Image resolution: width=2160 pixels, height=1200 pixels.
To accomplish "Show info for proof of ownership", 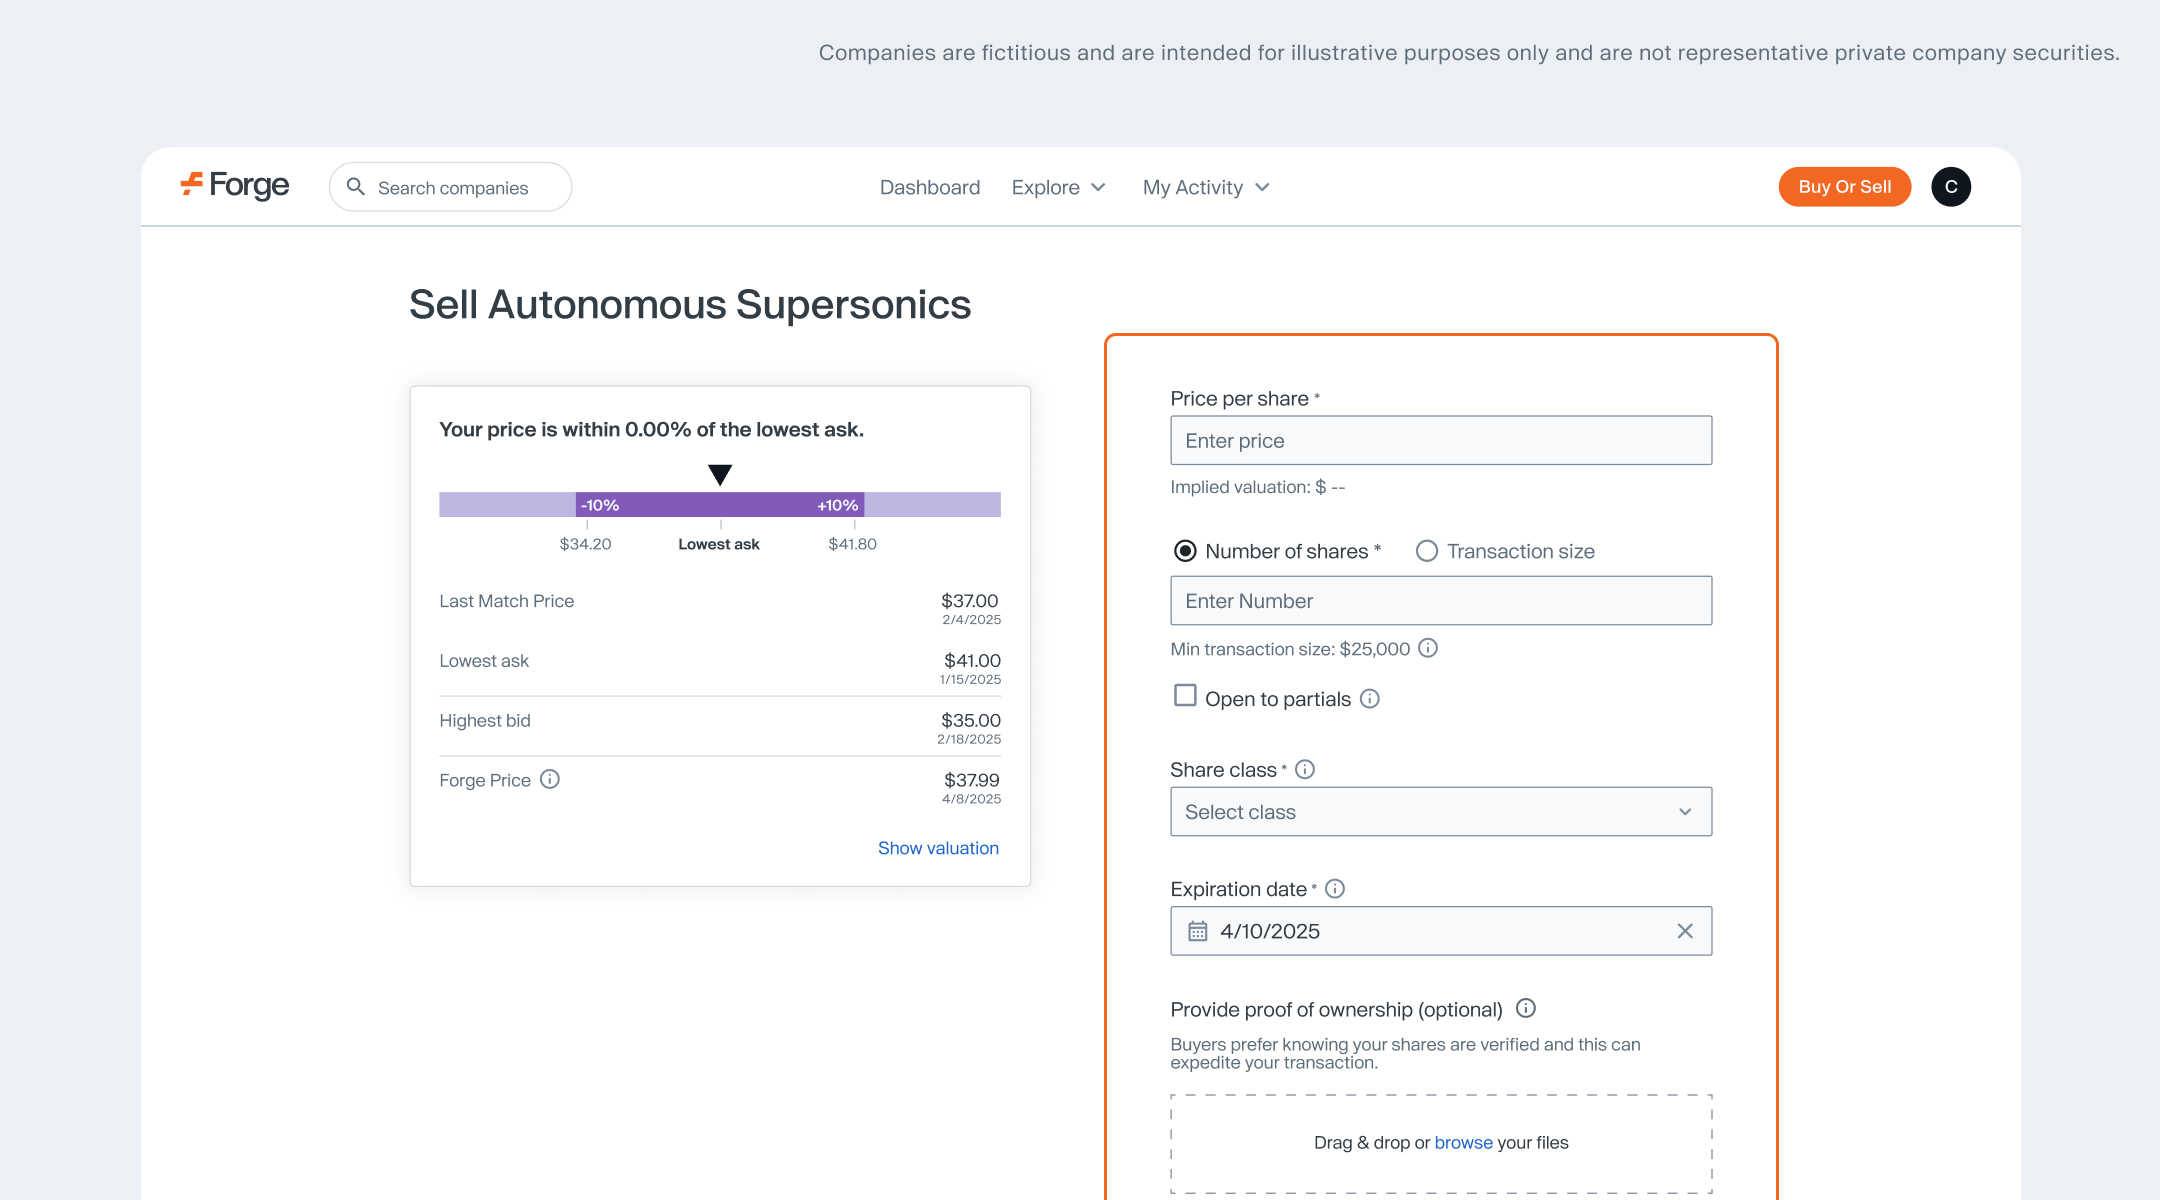I will pos(1526,1008).
